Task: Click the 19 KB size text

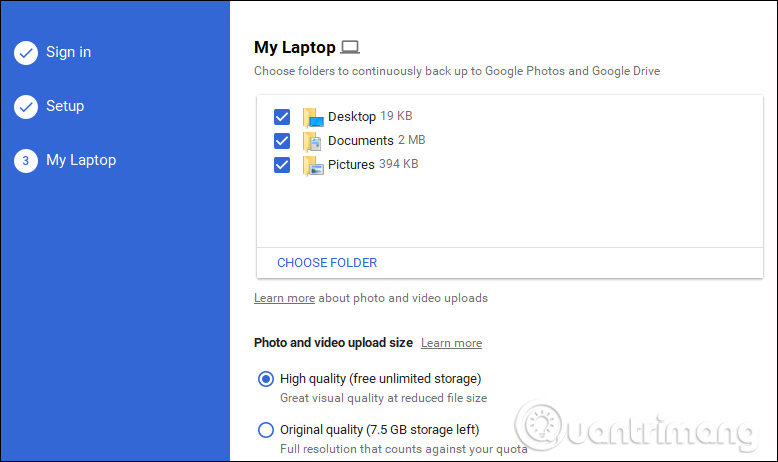Action: click(x=396, y=116)
